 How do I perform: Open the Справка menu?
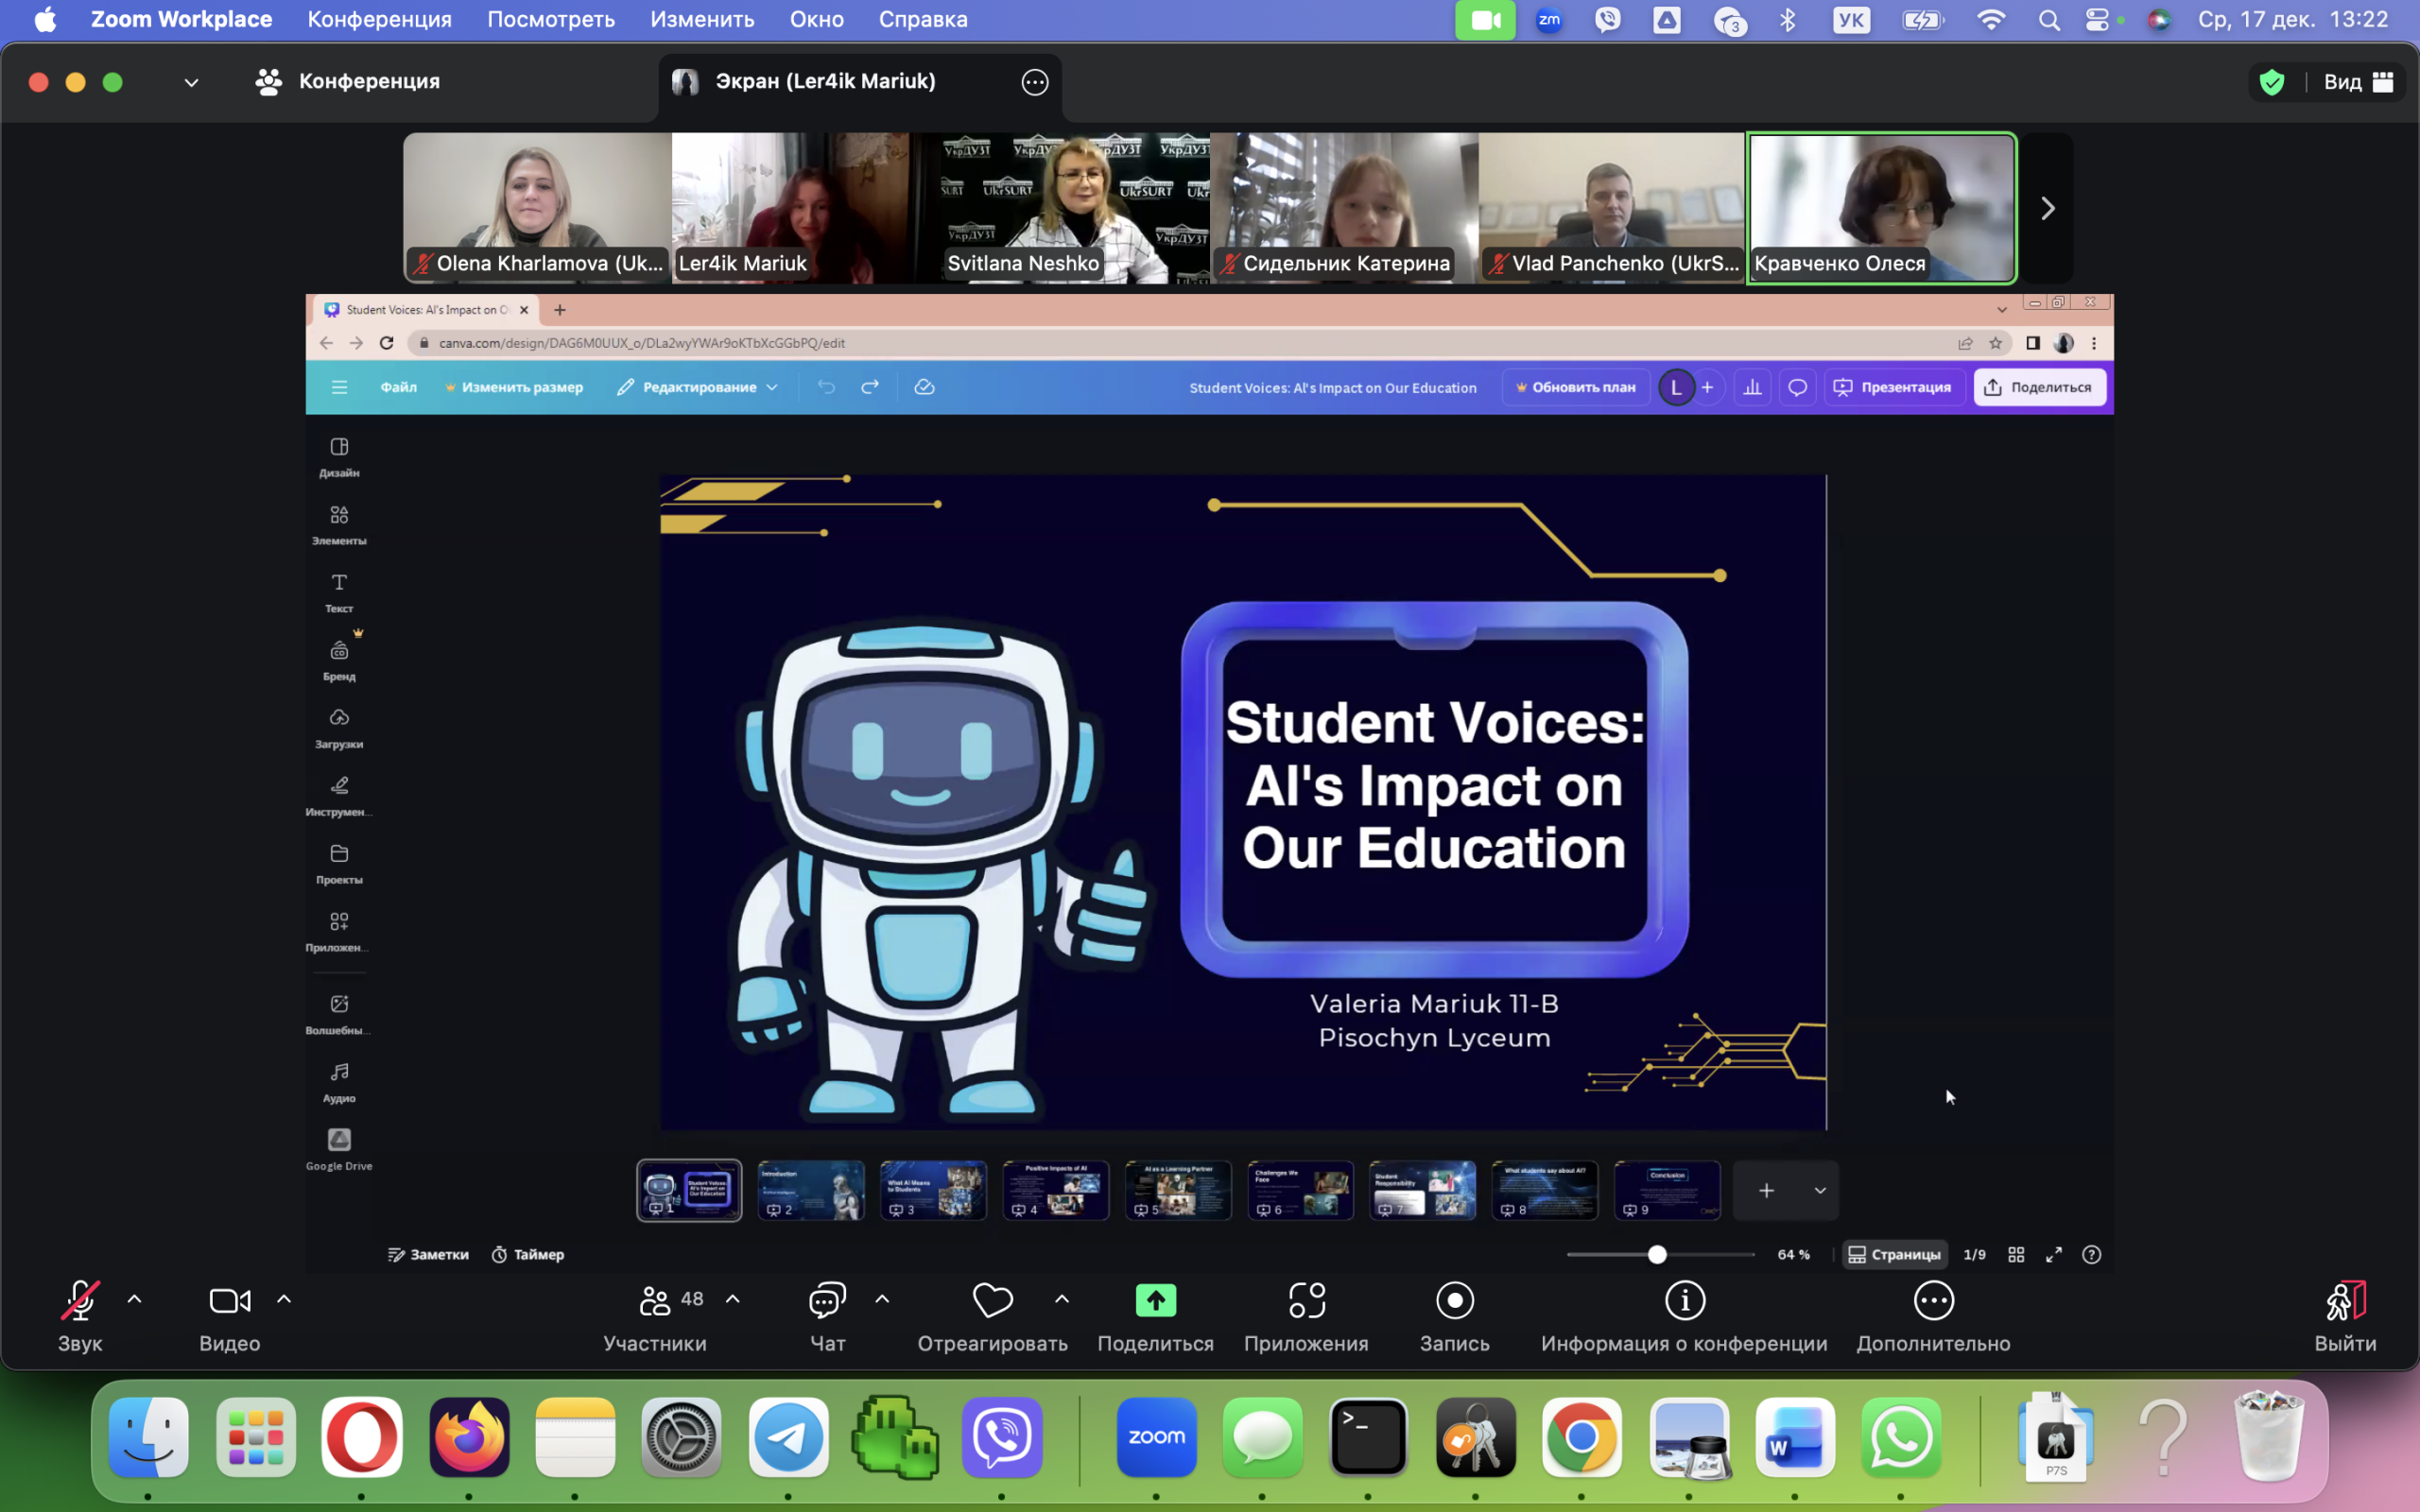922,19
